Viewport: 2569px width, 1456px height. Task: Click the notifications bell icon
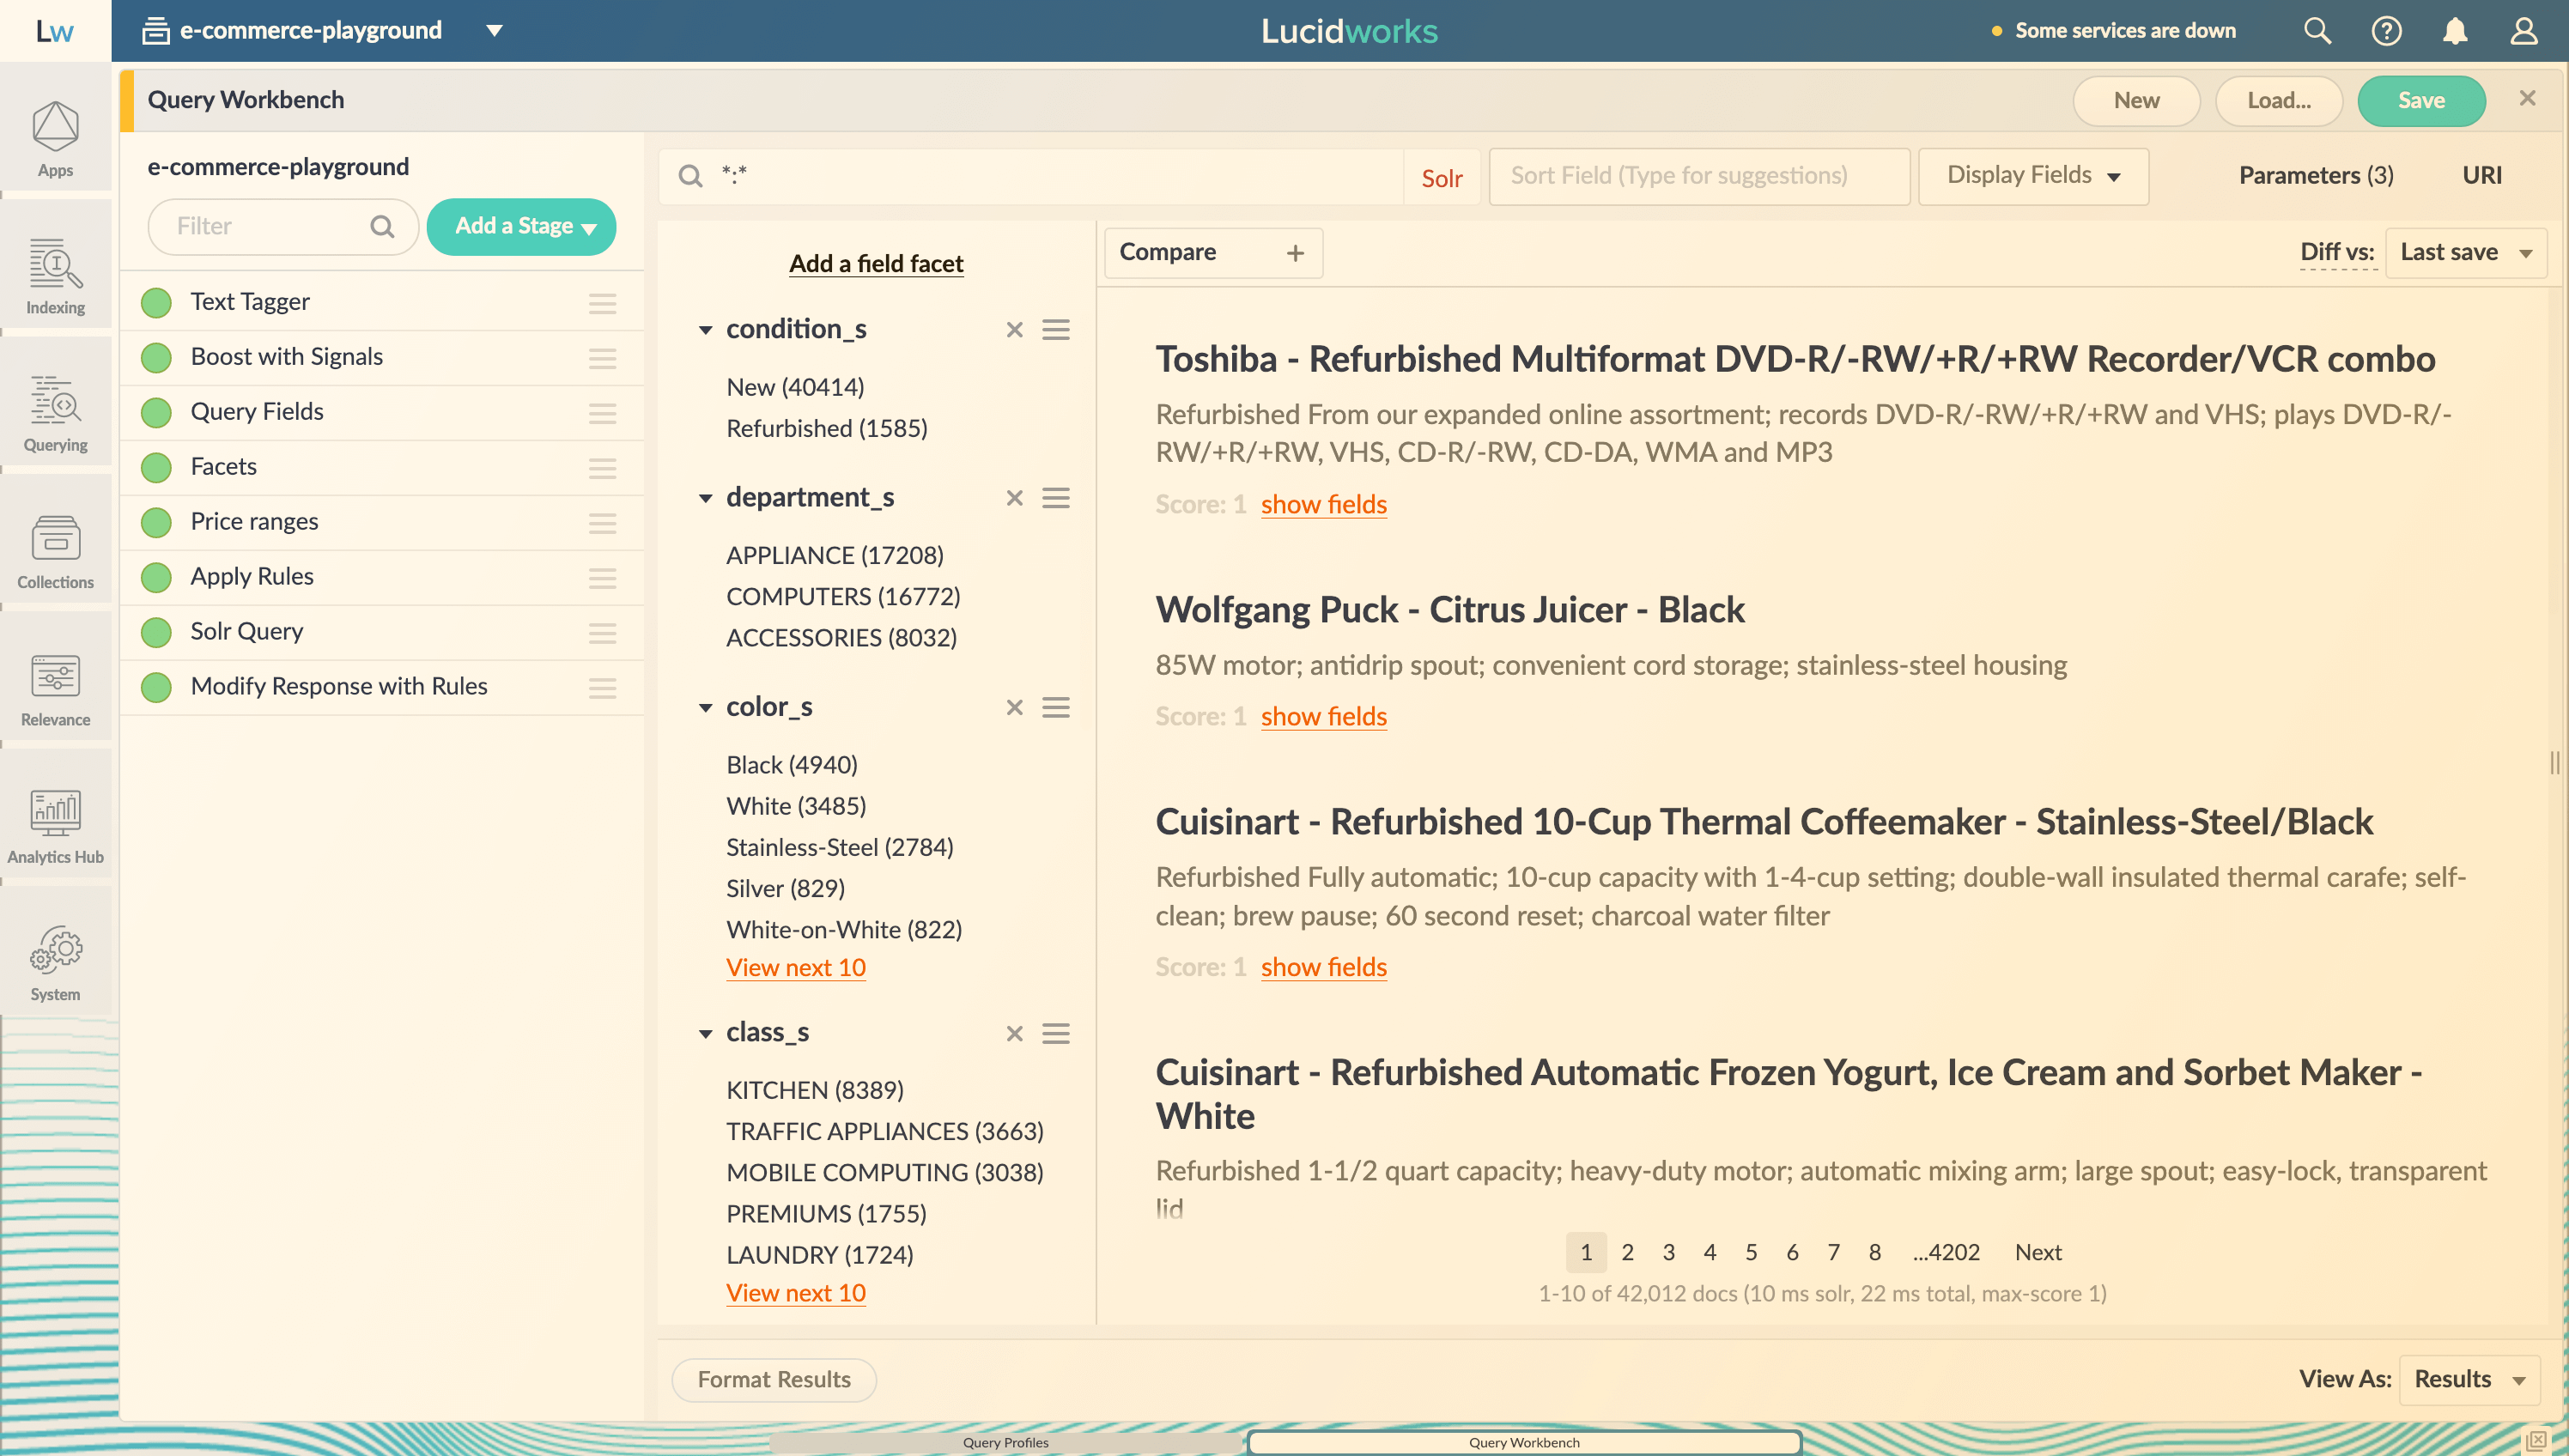pos(2455,31)
